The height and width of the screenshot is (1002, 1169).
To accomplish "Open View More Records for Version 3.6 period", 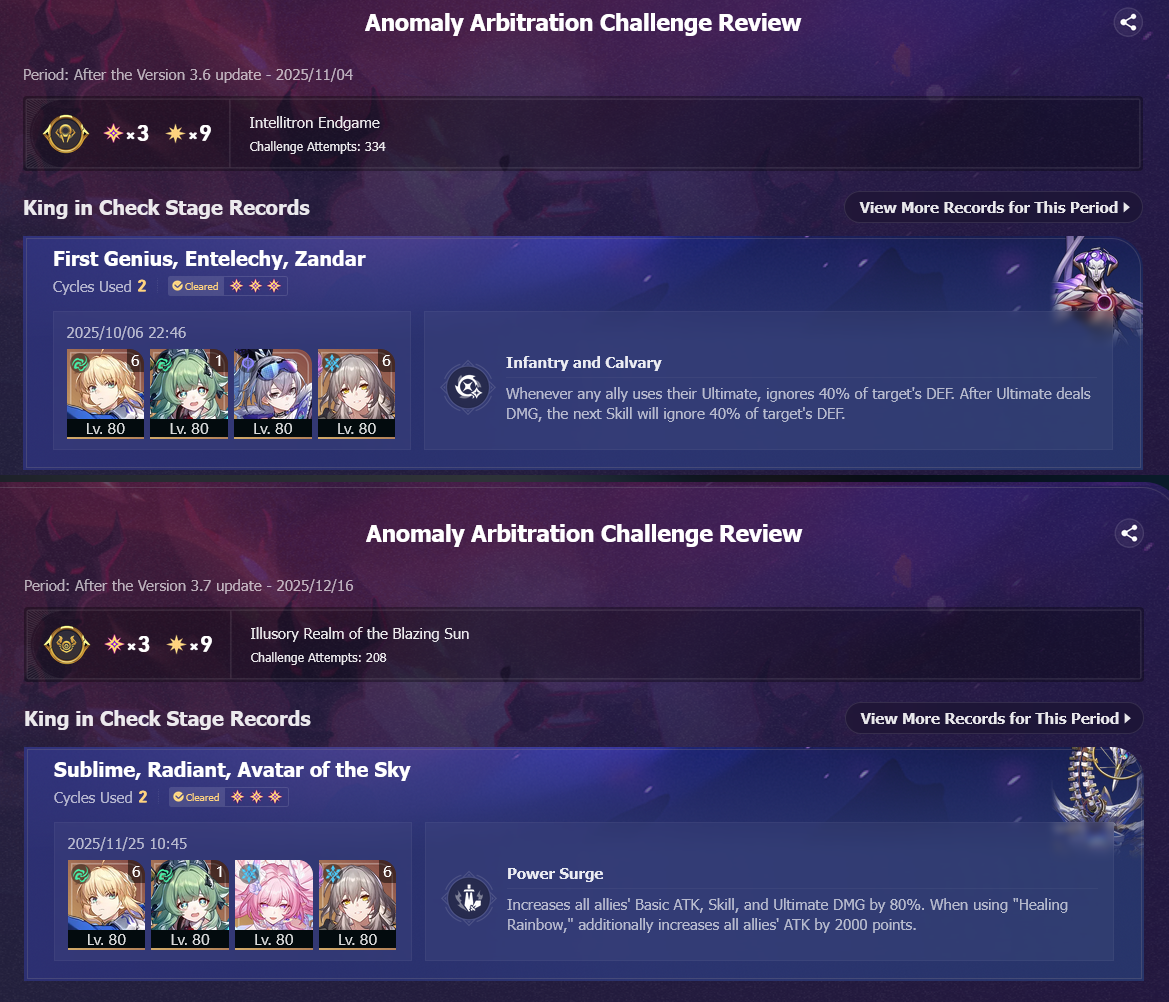I will coord(993,207).
